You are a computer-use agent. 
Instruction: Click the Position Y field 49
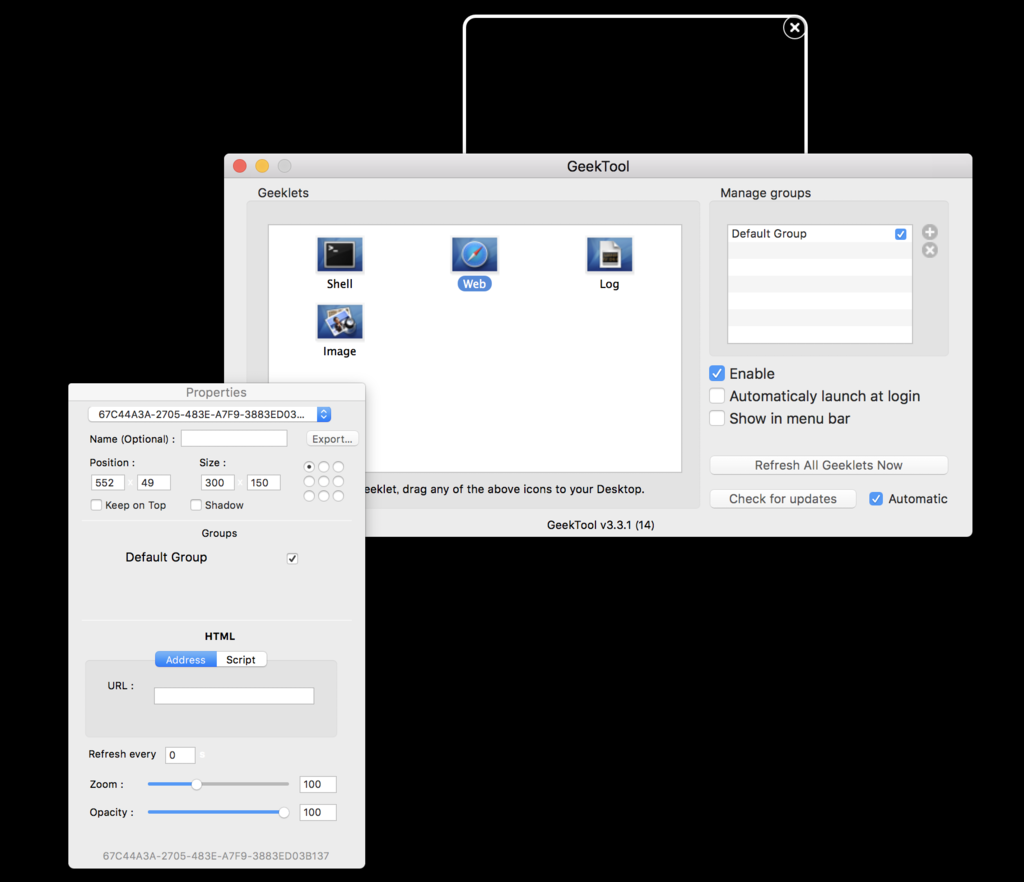(x=154, y=482)
